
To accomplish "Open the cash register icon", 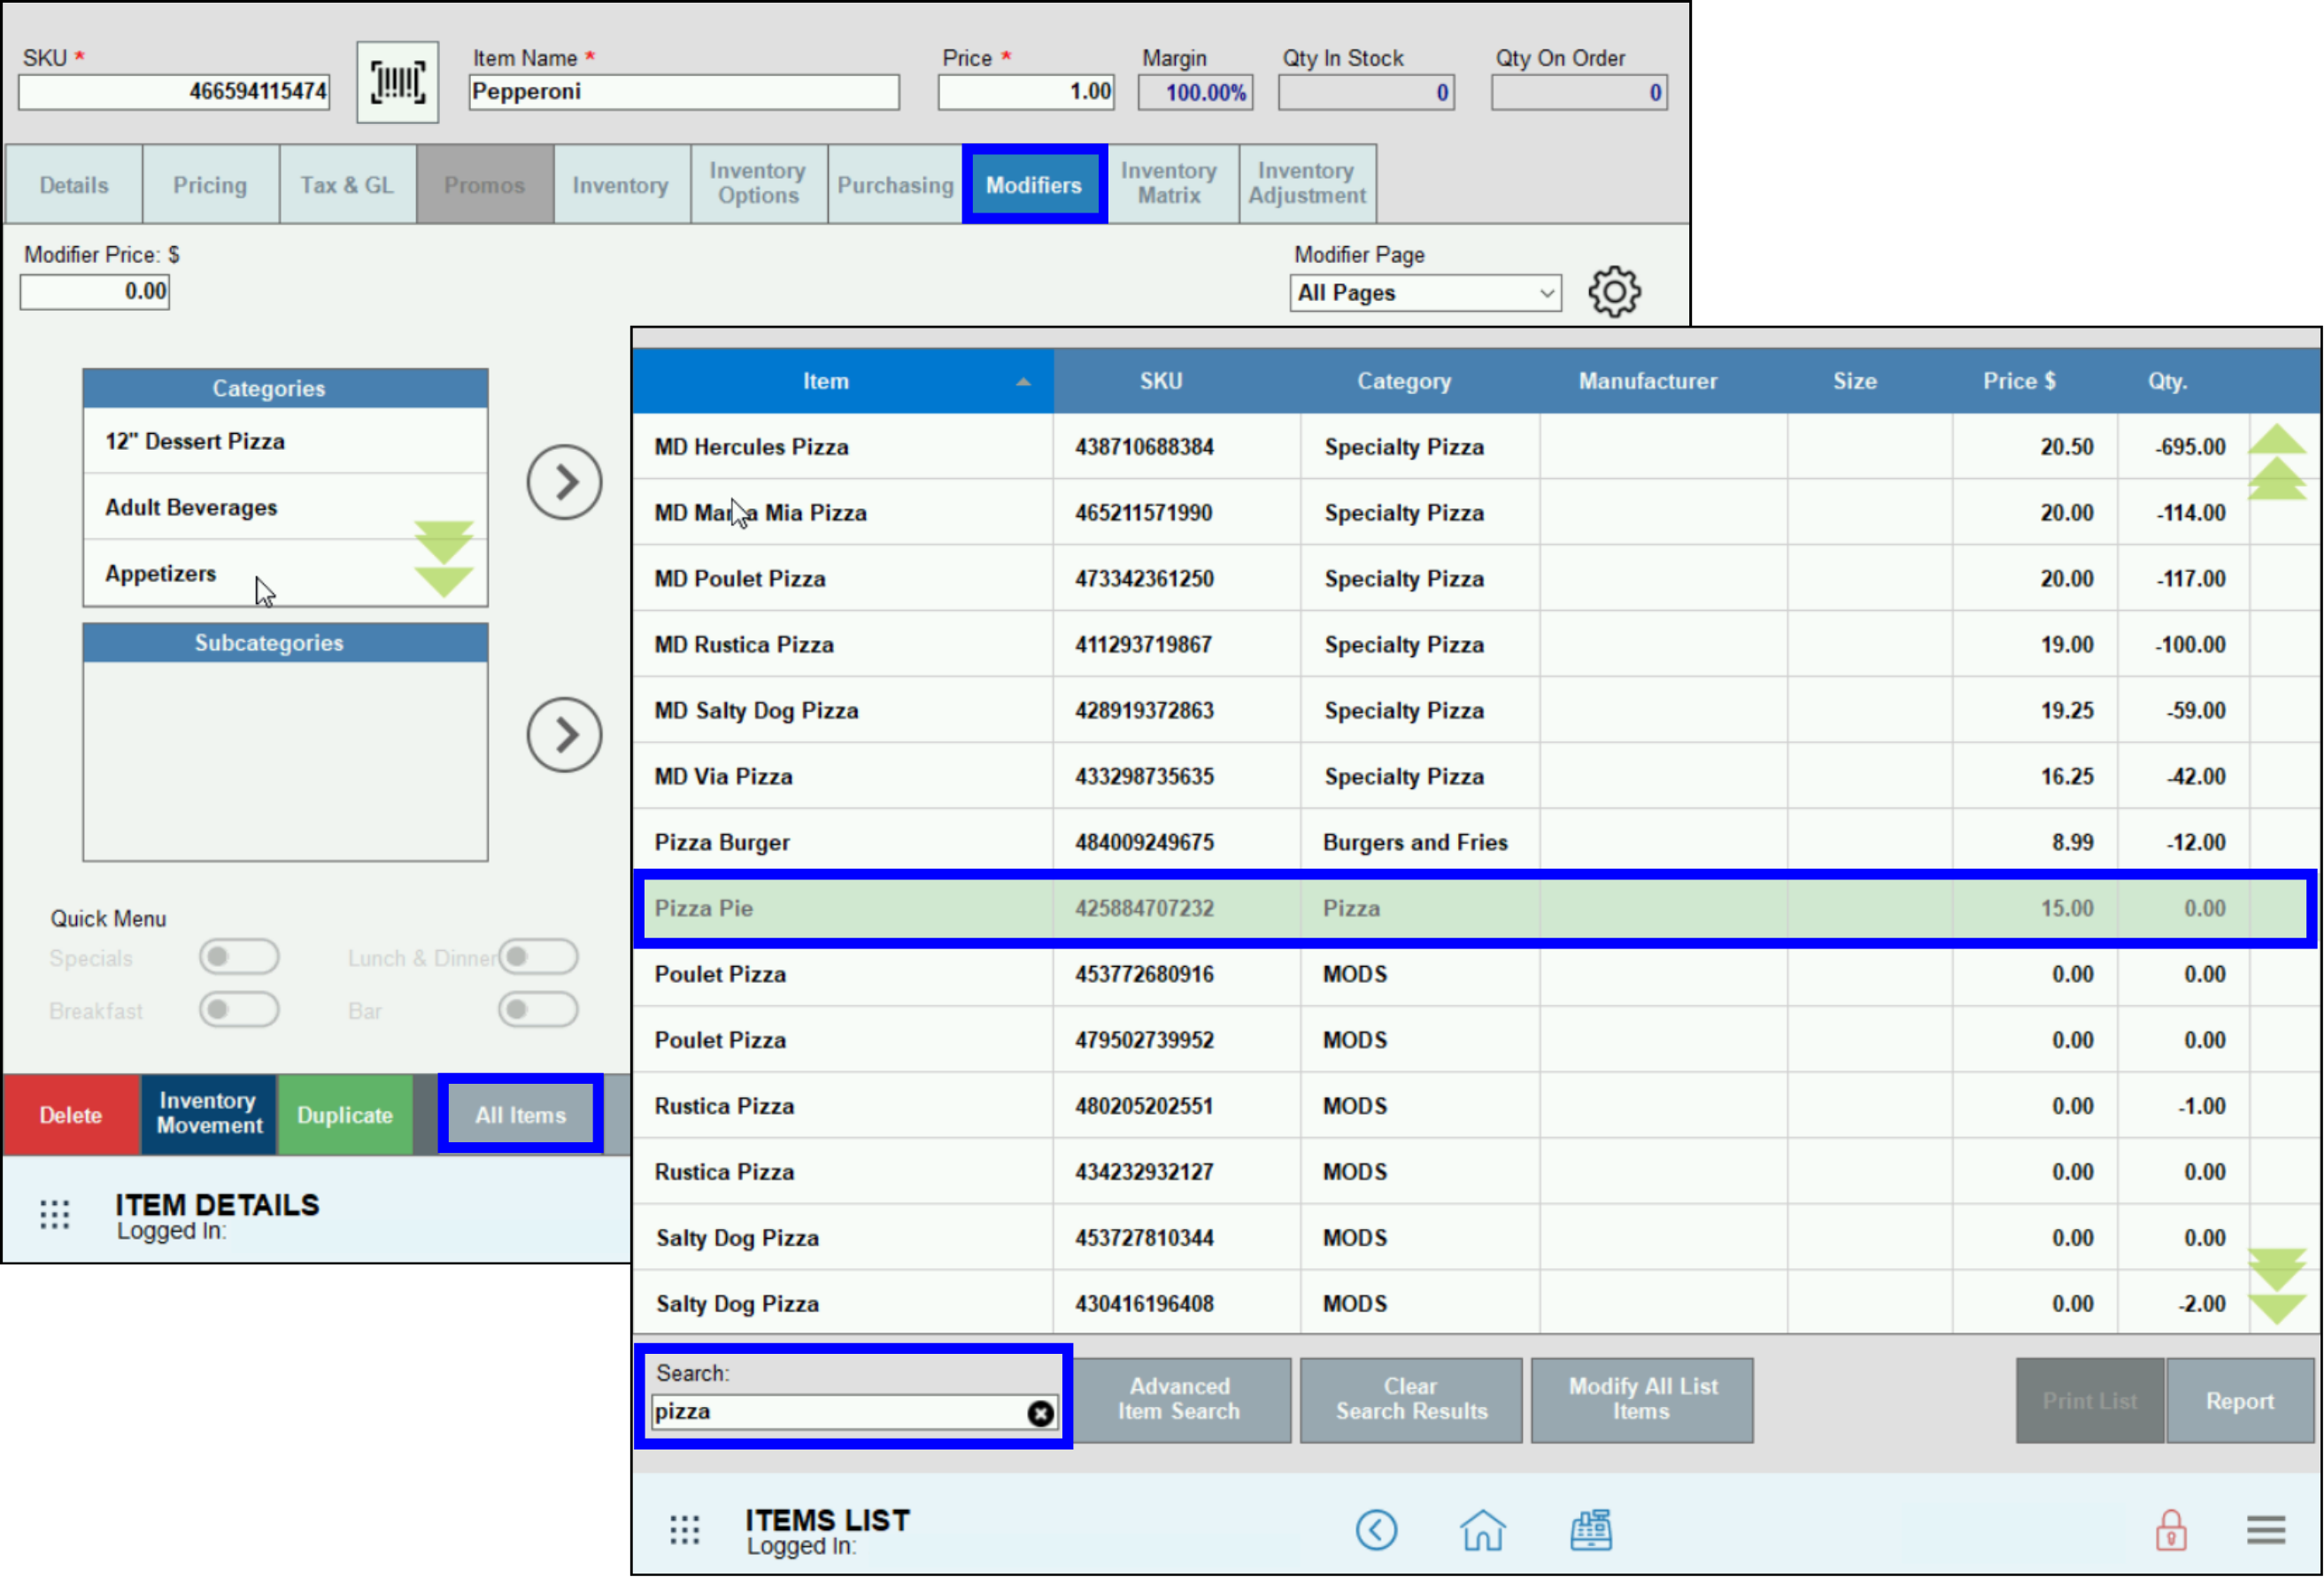I will click(x=1590, y=1530).
